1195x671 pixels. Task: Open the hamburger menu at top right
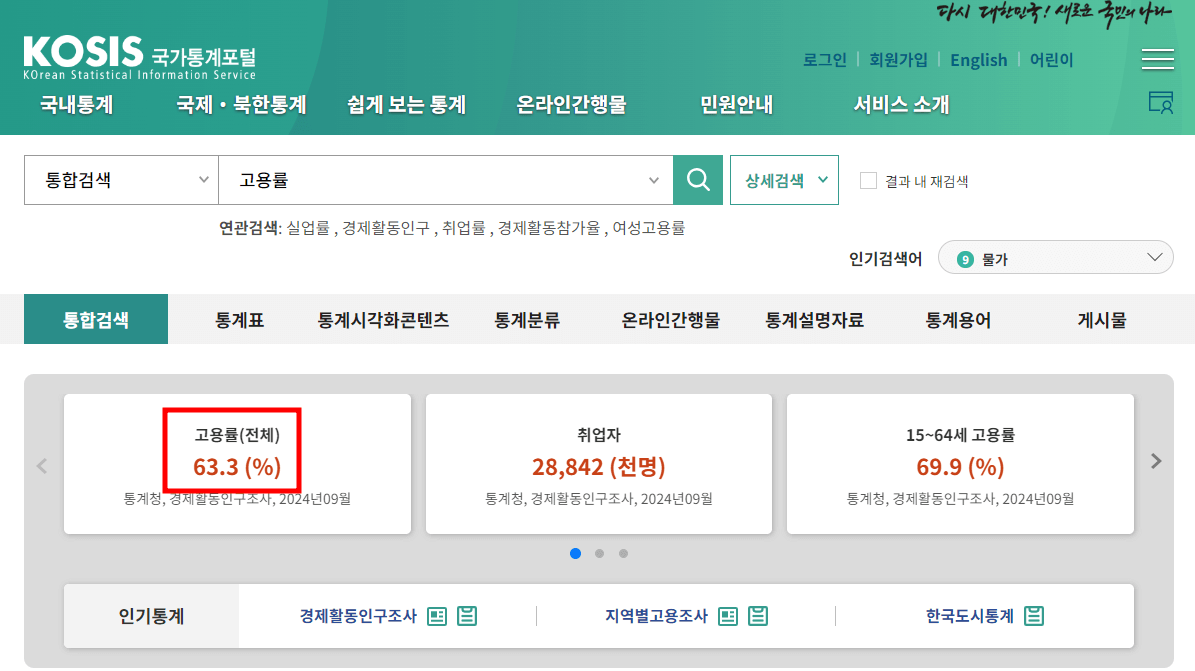(1157, 59)
